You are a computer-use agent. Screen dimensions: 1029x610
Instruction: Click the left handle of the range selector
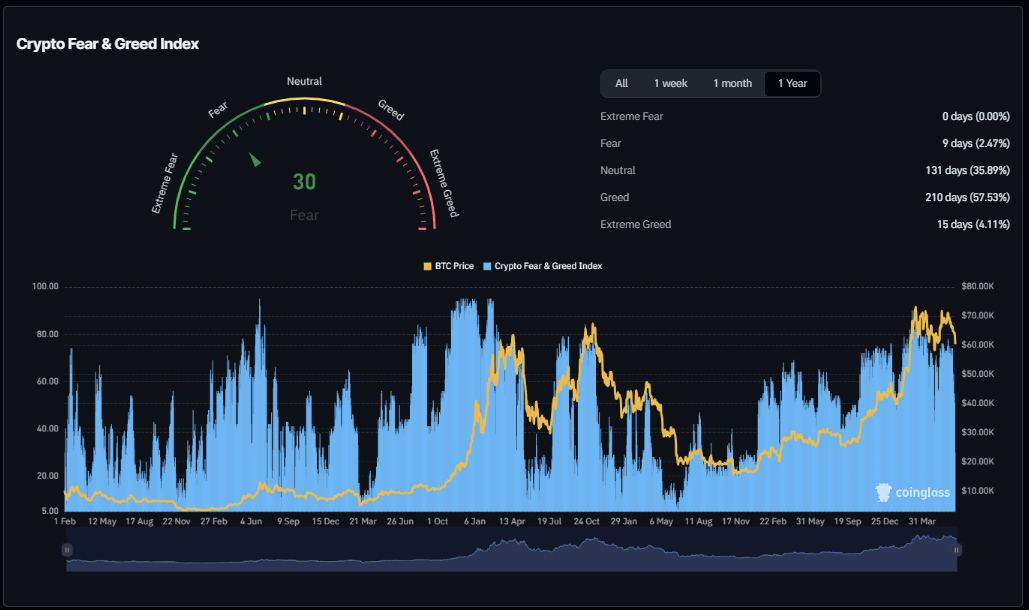67,549
